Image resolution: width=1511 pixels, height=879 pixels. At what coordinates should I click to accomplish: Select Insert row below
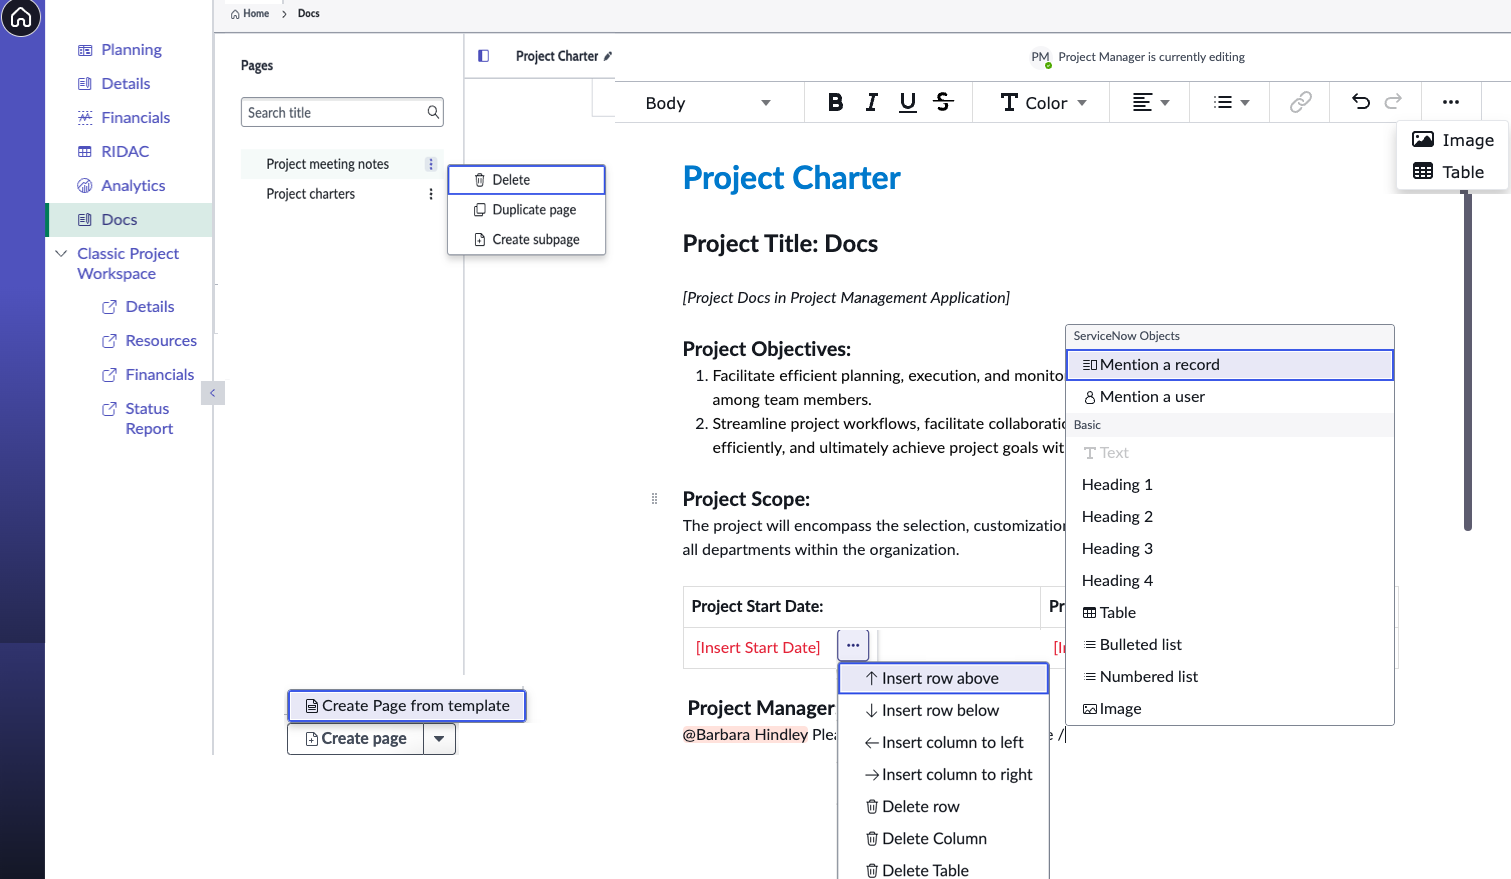click(943, 710)
